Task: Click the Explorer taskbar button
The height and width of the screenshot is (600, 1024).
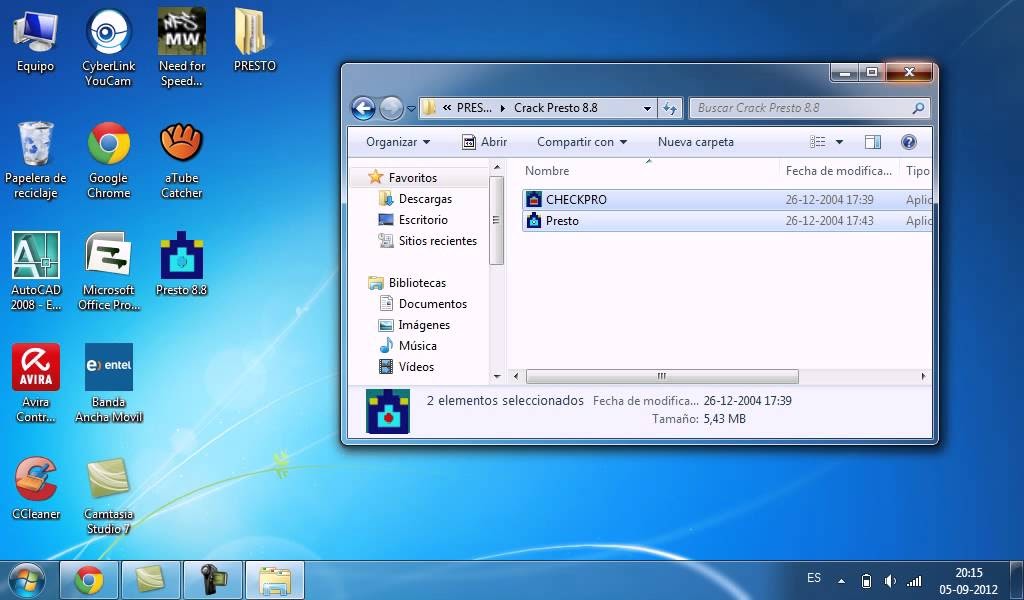Action: point(275,580)
